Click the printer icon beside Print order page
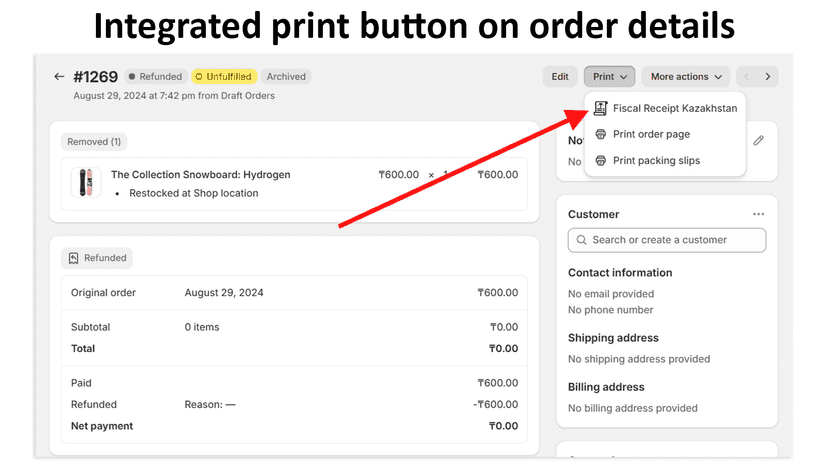Screen dimensions: 828x466 (600, 134)
